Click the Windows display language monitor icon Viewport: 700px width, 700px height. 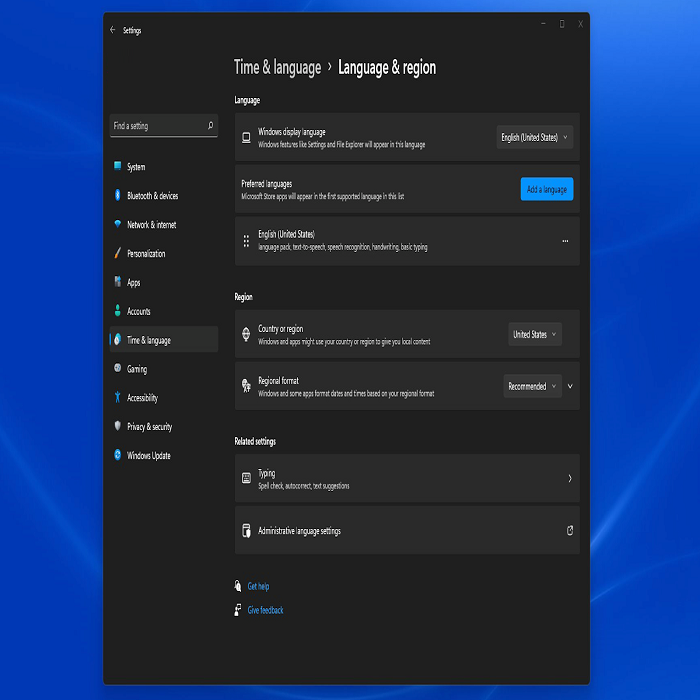[246, 138]
